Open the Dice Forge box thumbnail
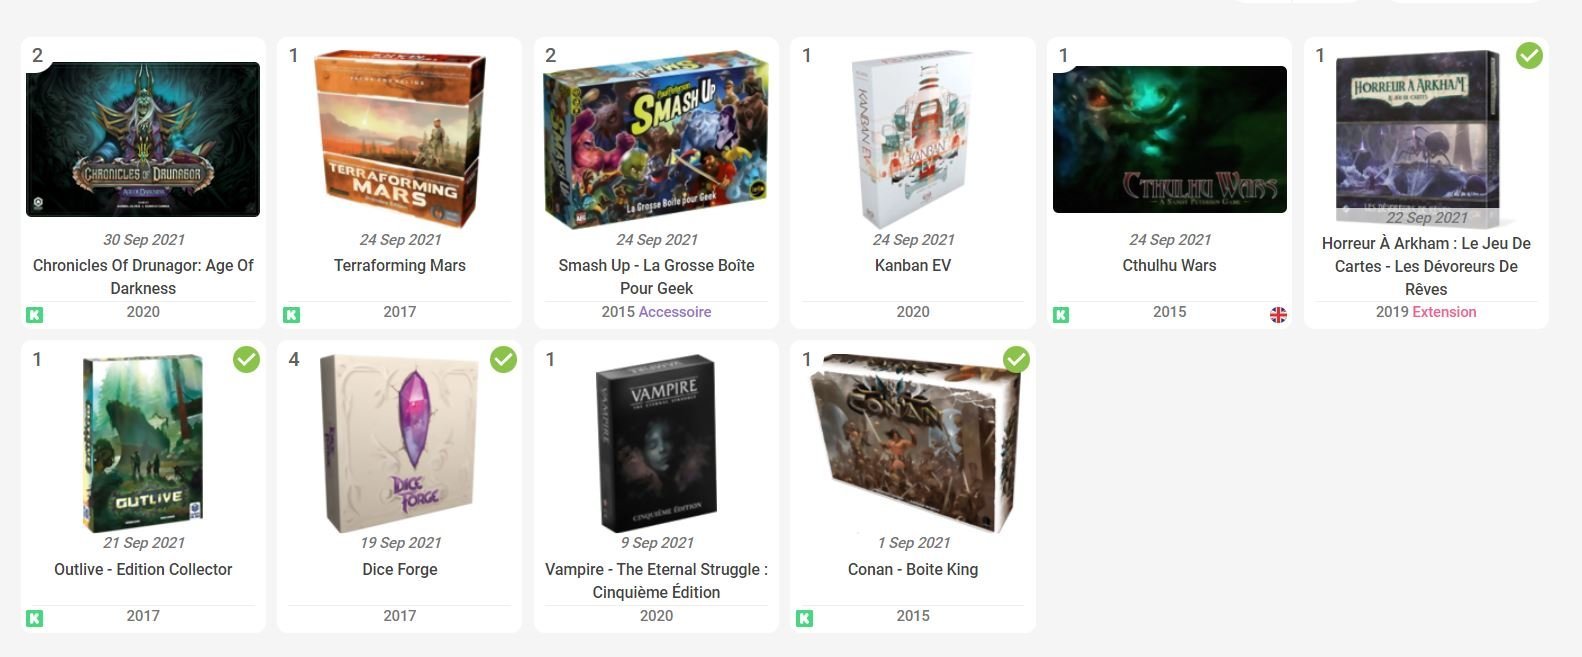Viewport: 1582px width, 657px height. pos(400,442)
